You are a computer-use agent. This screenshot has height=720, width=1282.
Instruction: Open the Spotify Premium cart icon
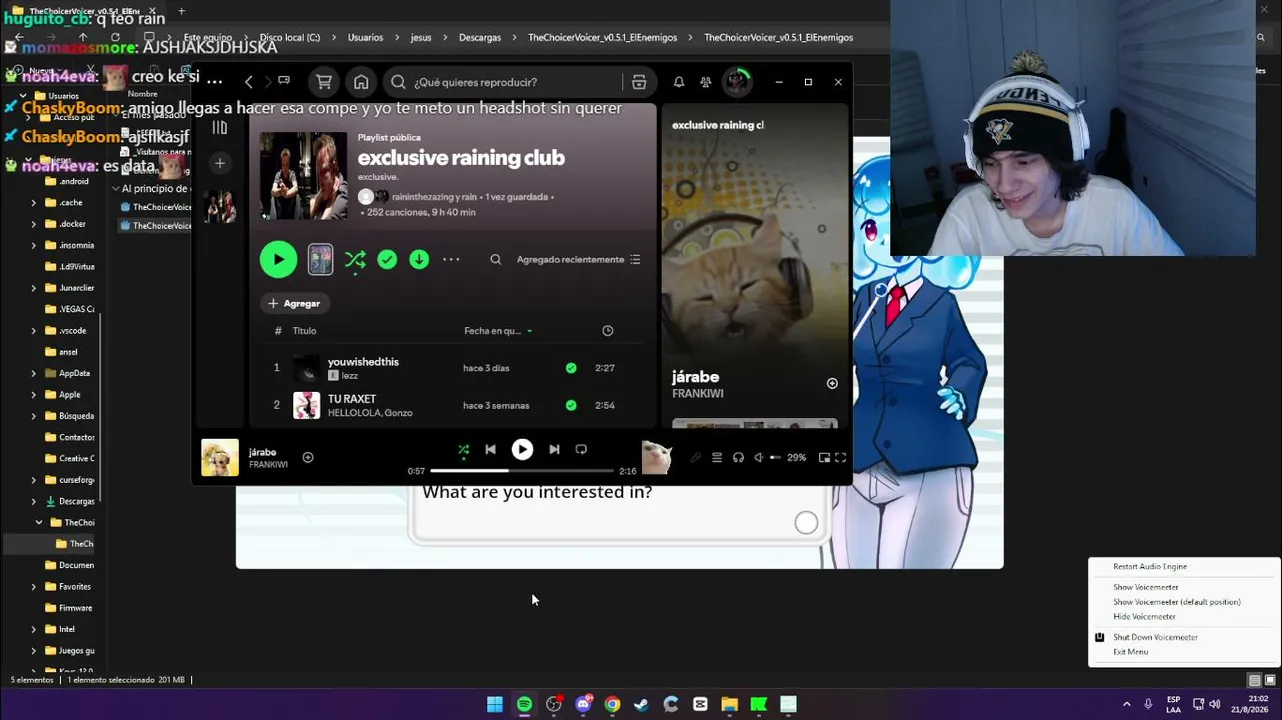[x=324, y=82]
